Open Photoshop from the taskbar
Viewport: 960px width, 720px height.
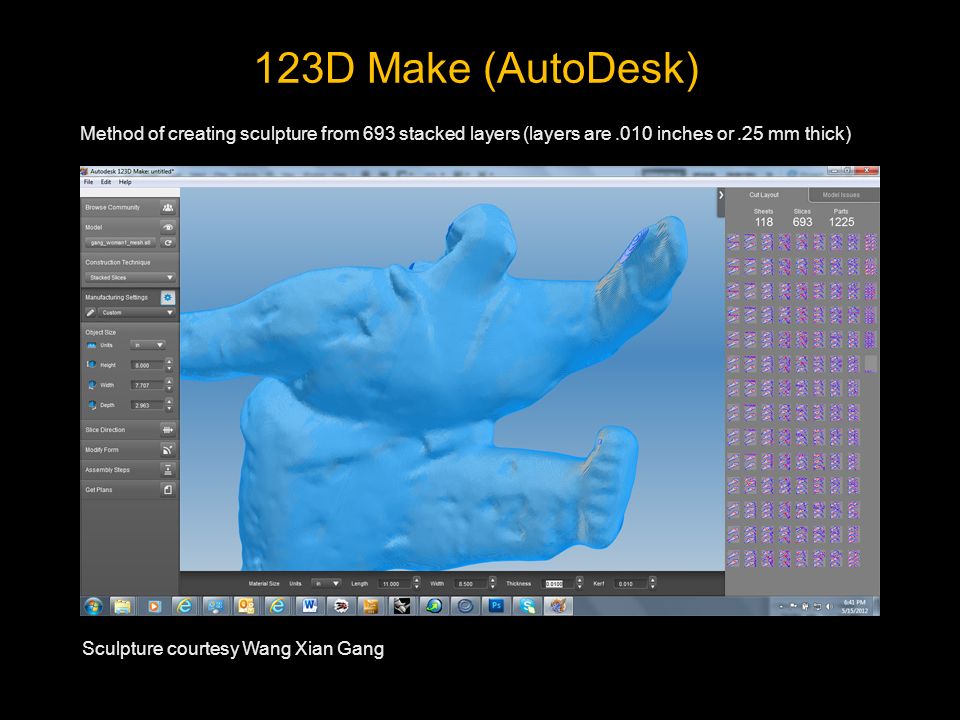(x=496, y=607)
